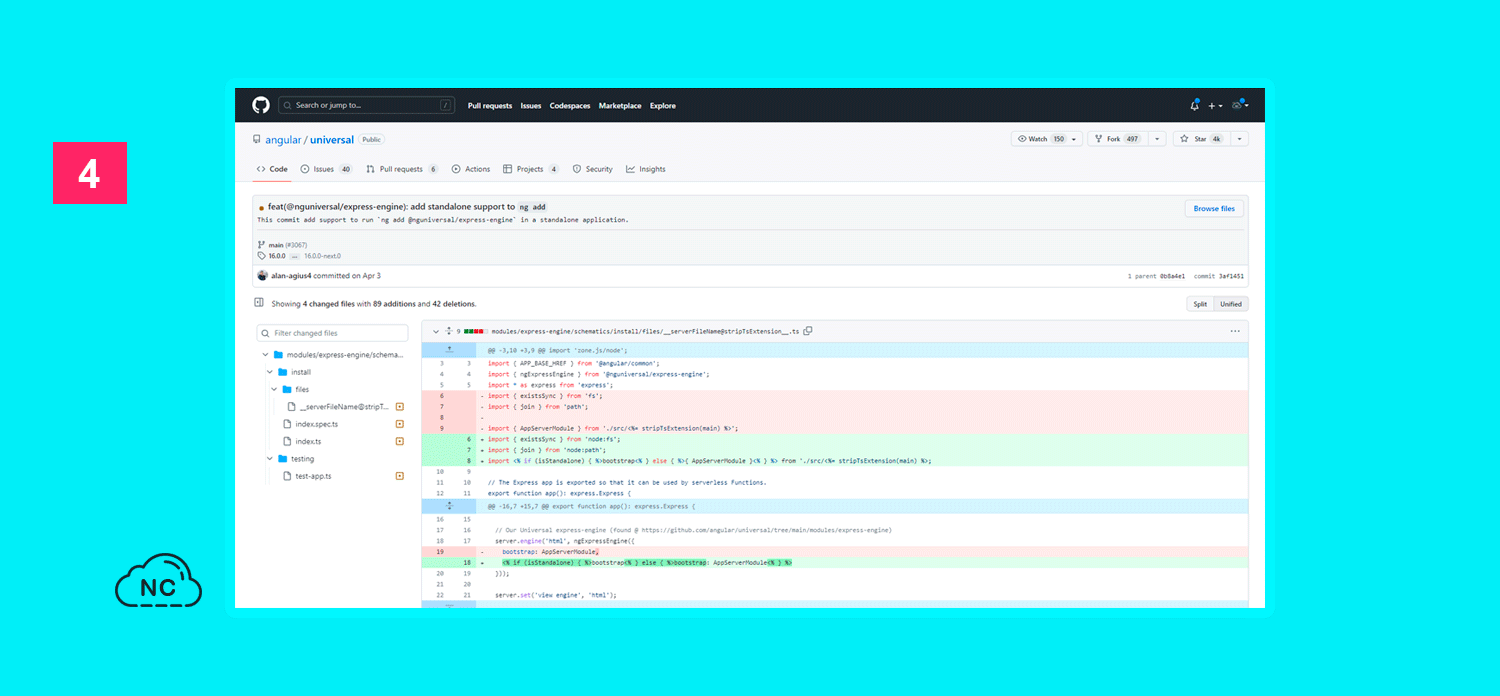1500x696 pixels.
Task: Click the Browse files button
Action: pyautogui.click(x=1214, y=208)
